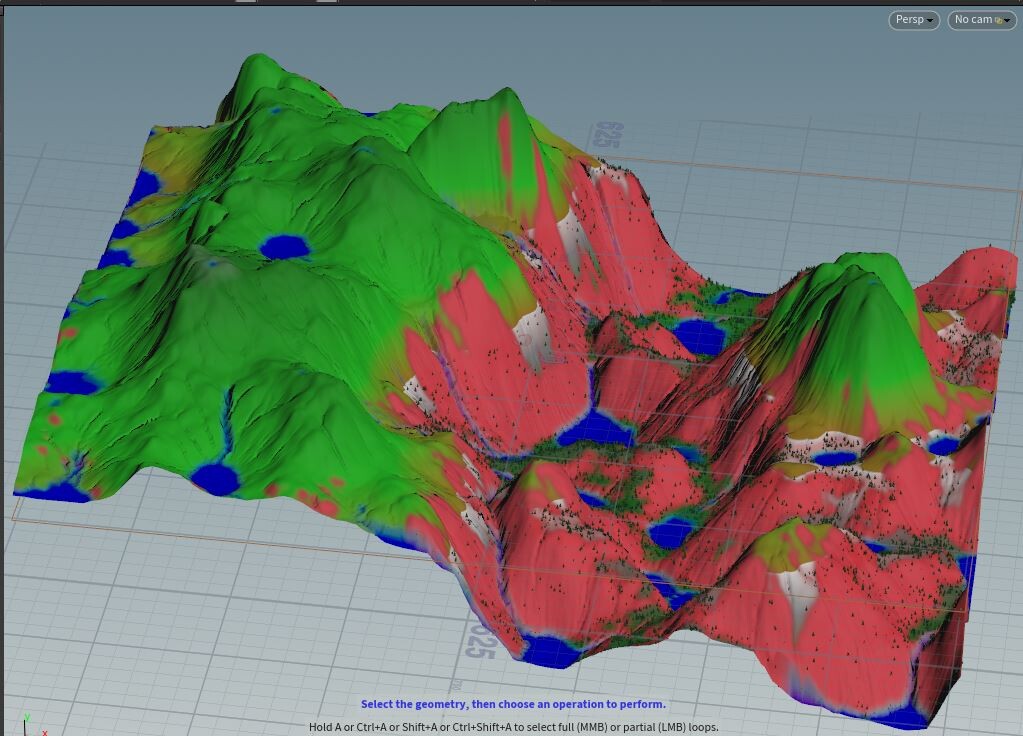The height and width of the screenshot is (736, 1023).
Task: Click the viewport axis gizmo origin
Action: pyautogui.click(x=26, y=734)
